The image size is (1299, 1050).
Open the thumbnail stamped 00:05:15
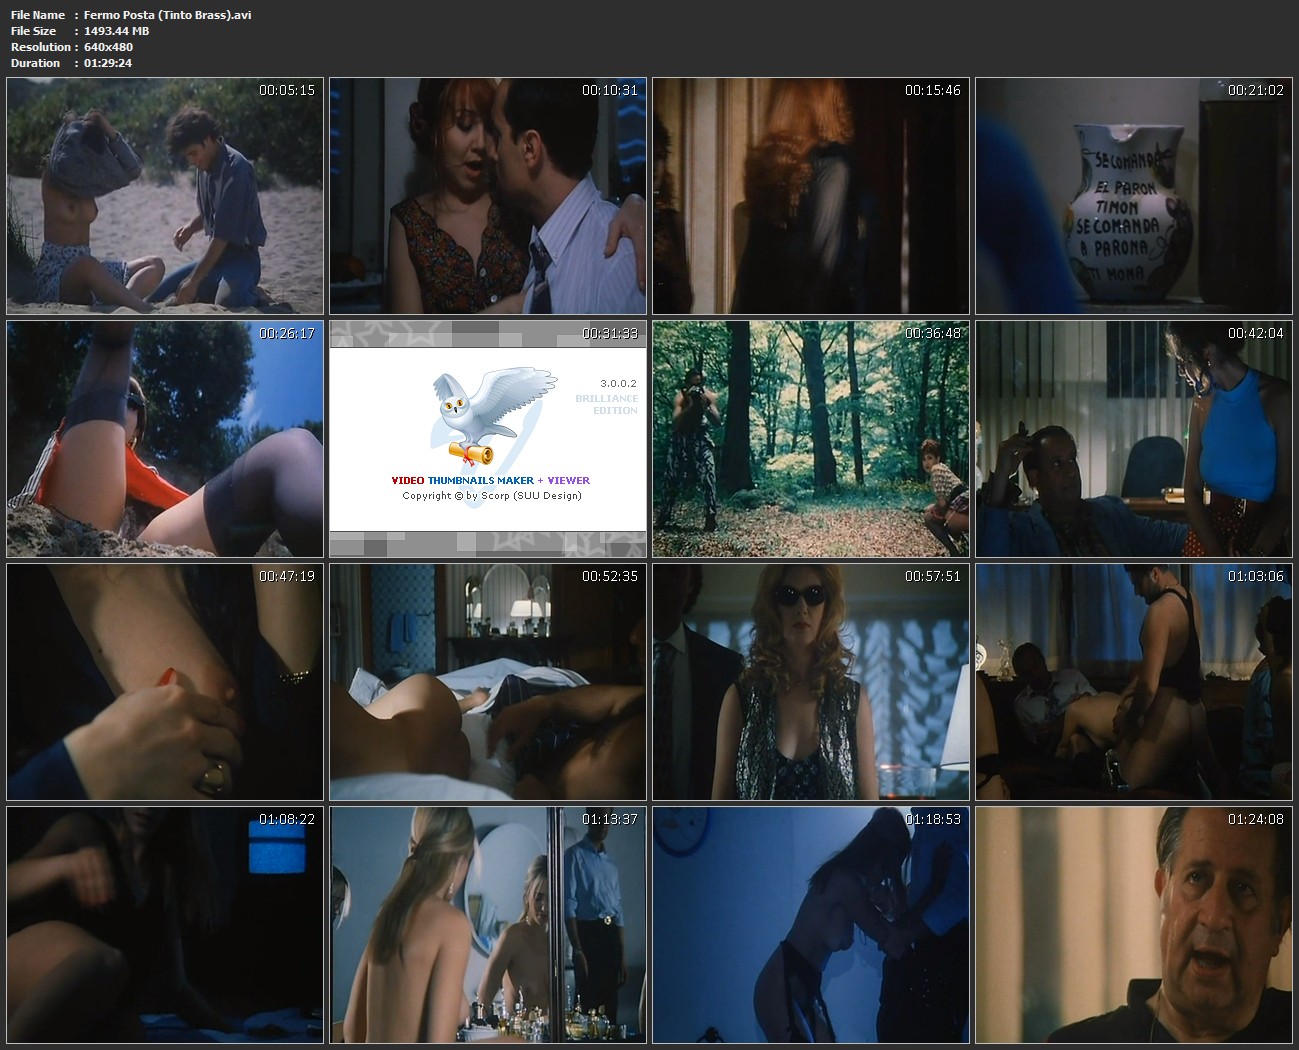pos(165,196)
